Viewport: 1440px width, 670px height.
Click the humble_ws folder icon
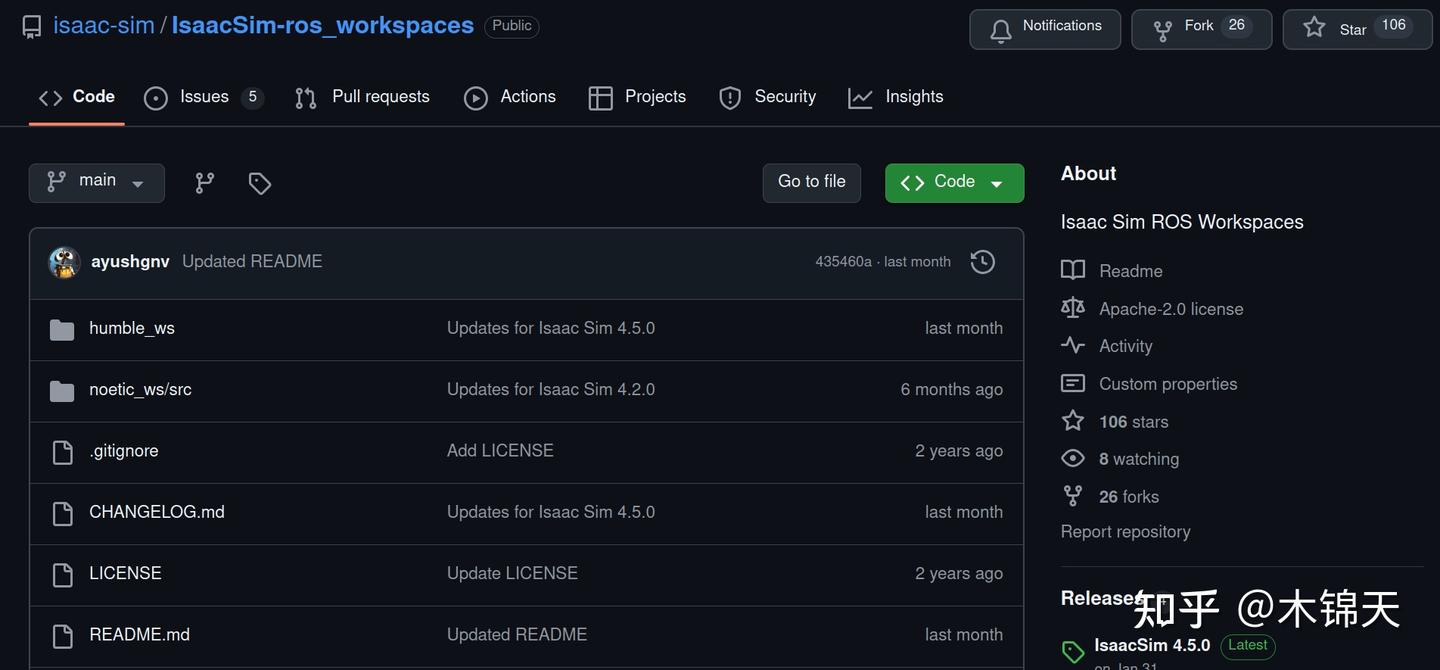(x=62, y=329)
